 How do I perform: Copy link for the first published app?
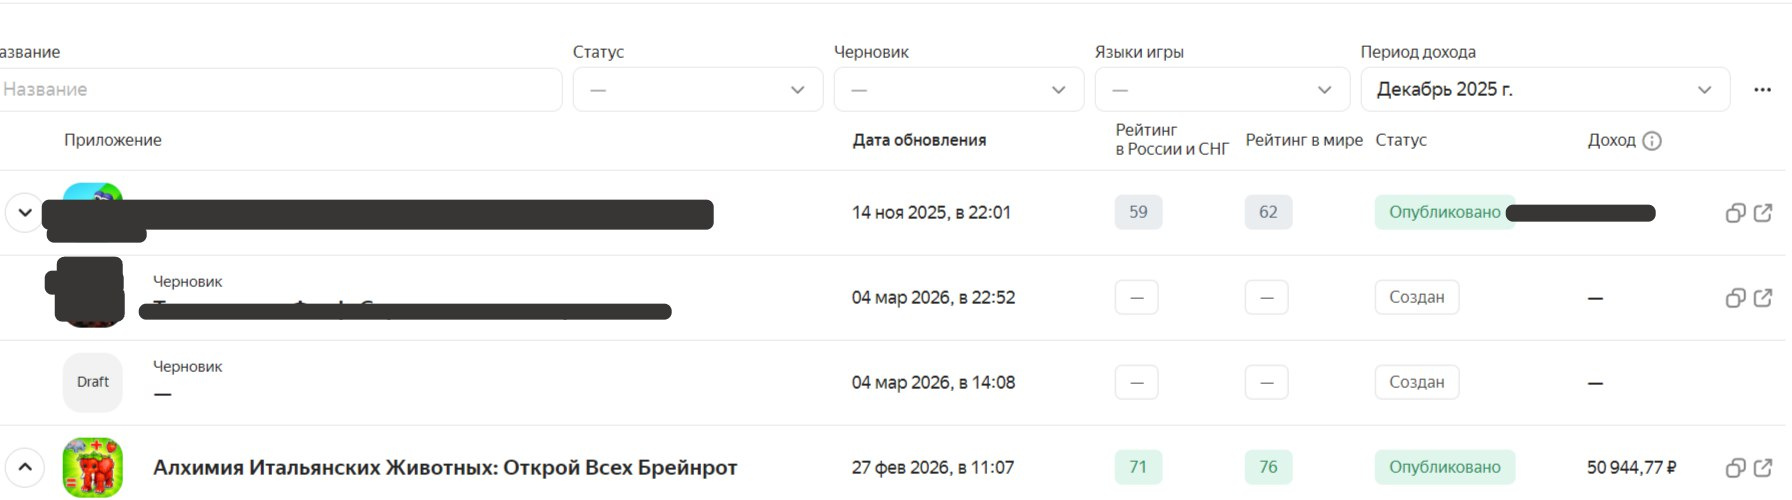coord(1735,213)
